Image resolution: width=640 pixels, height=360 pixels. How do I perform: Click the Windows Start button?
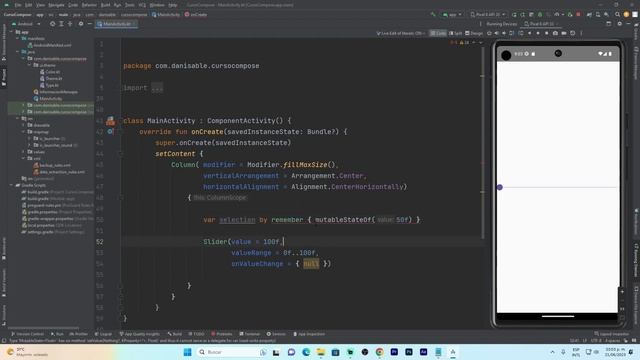click(187, 352)
